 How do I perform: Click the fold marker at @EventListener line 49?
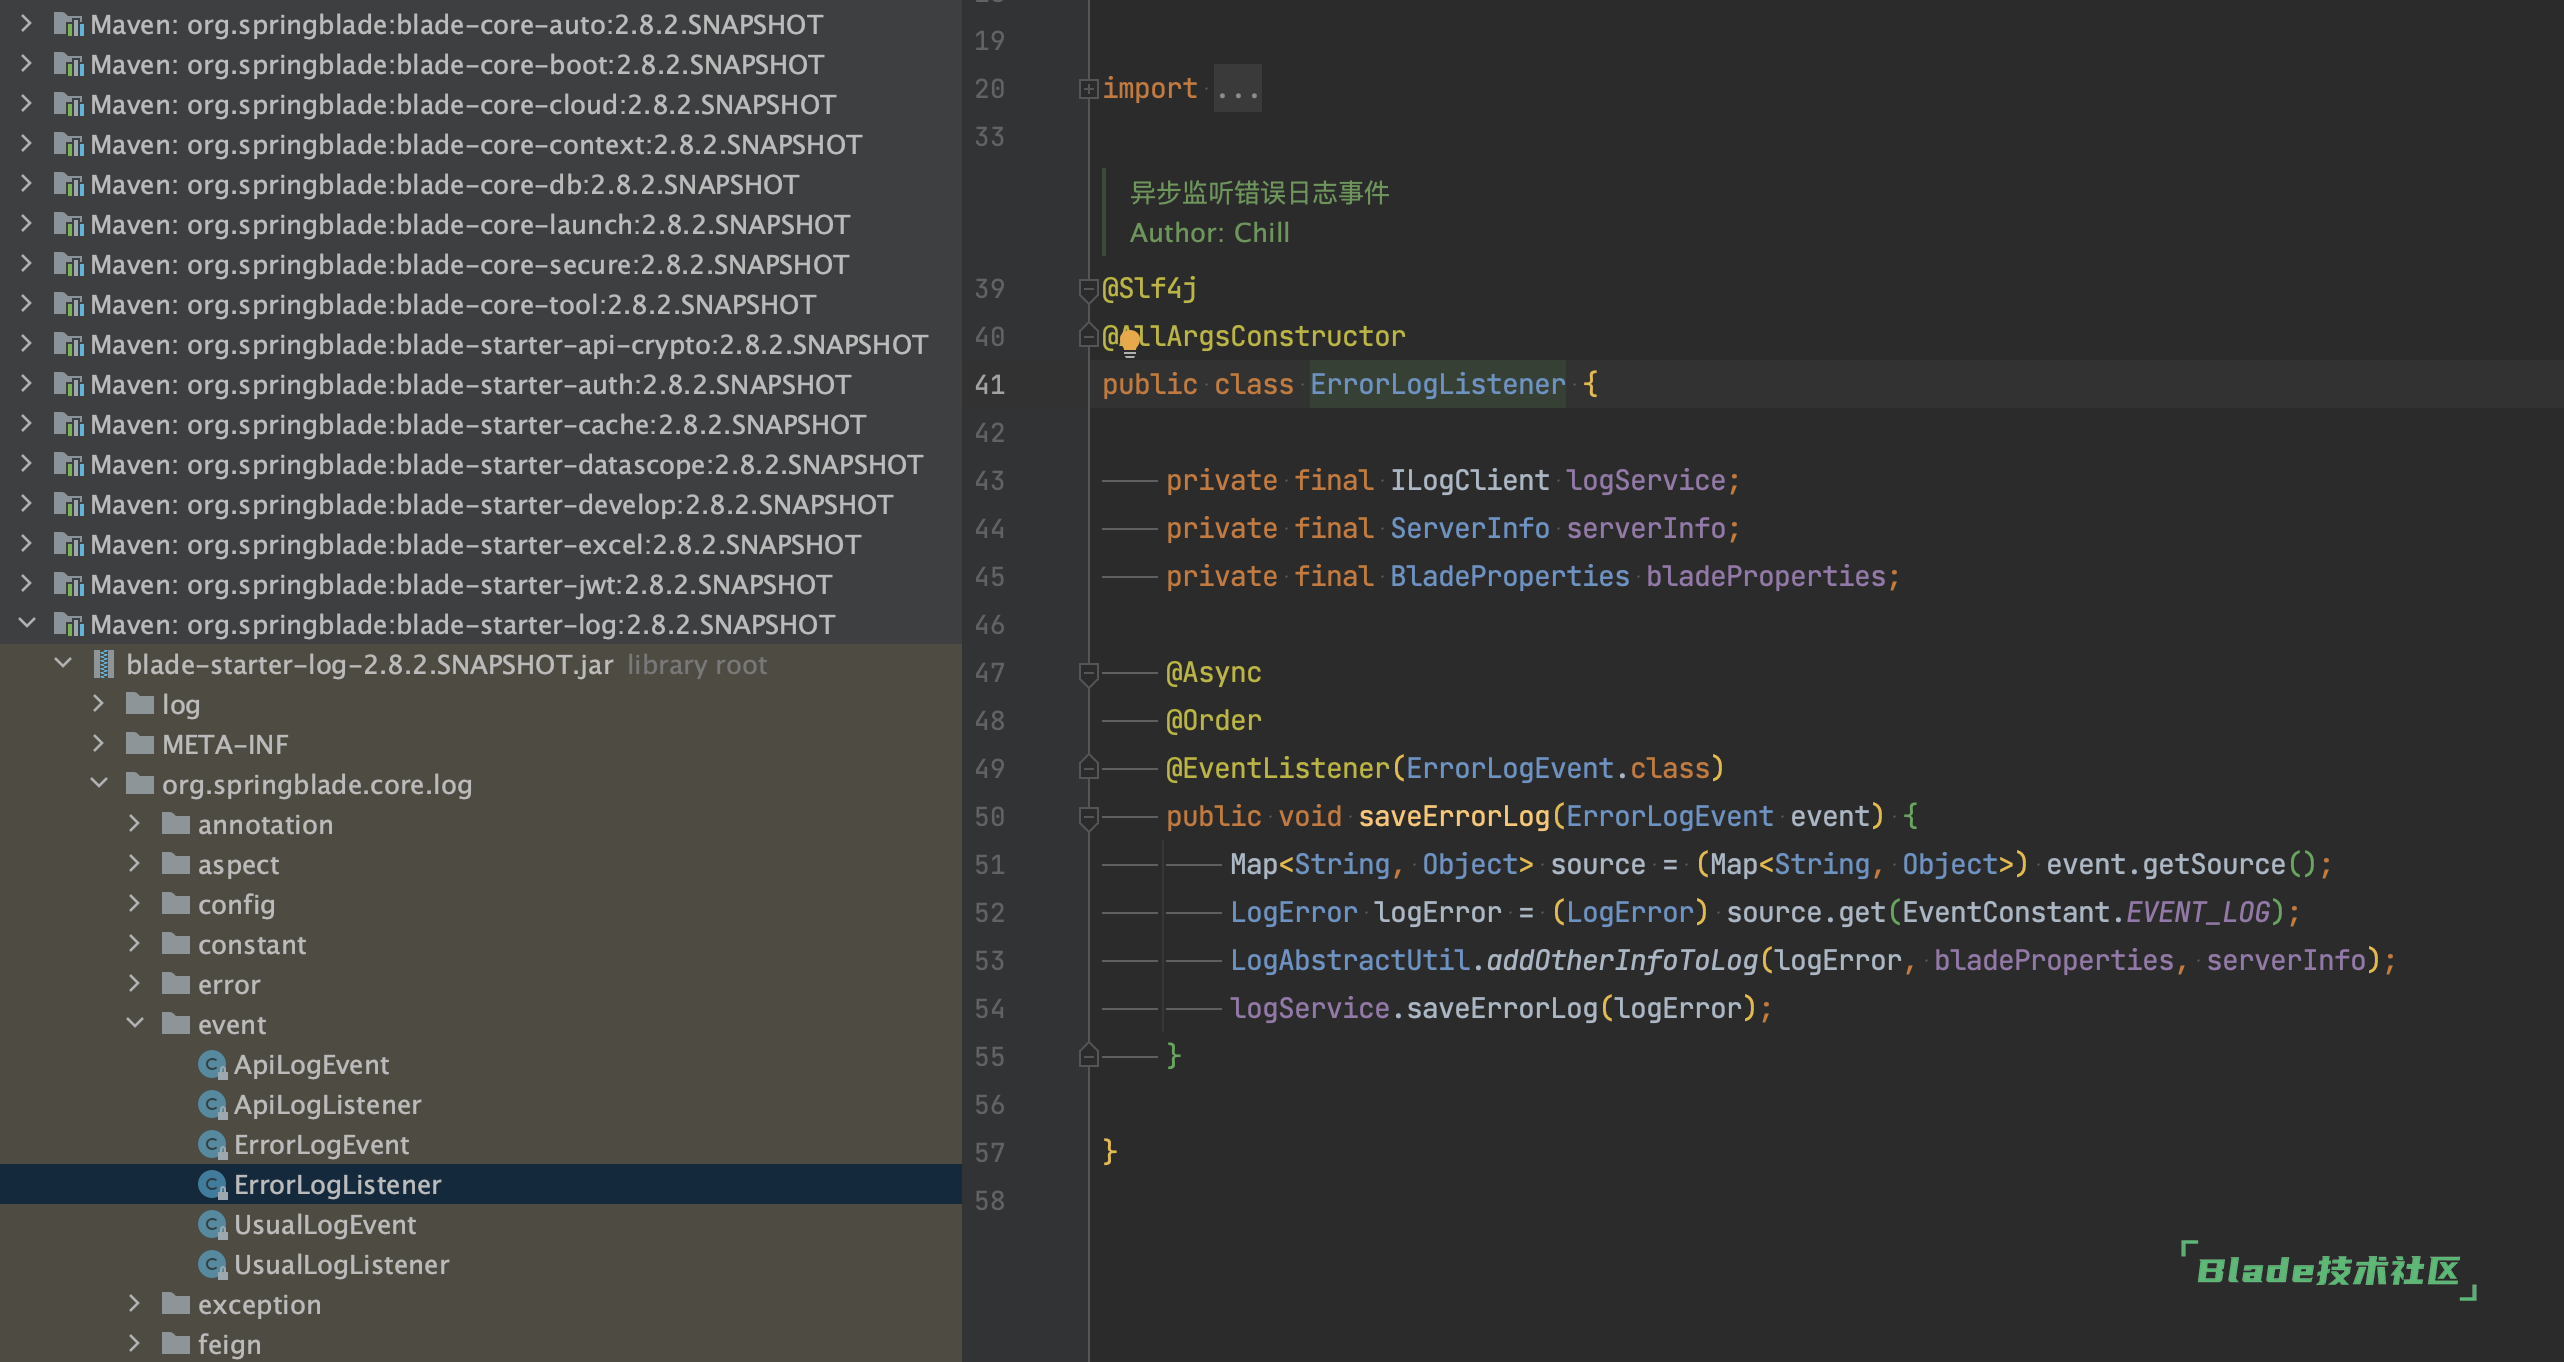click(x=1088, y=767)
